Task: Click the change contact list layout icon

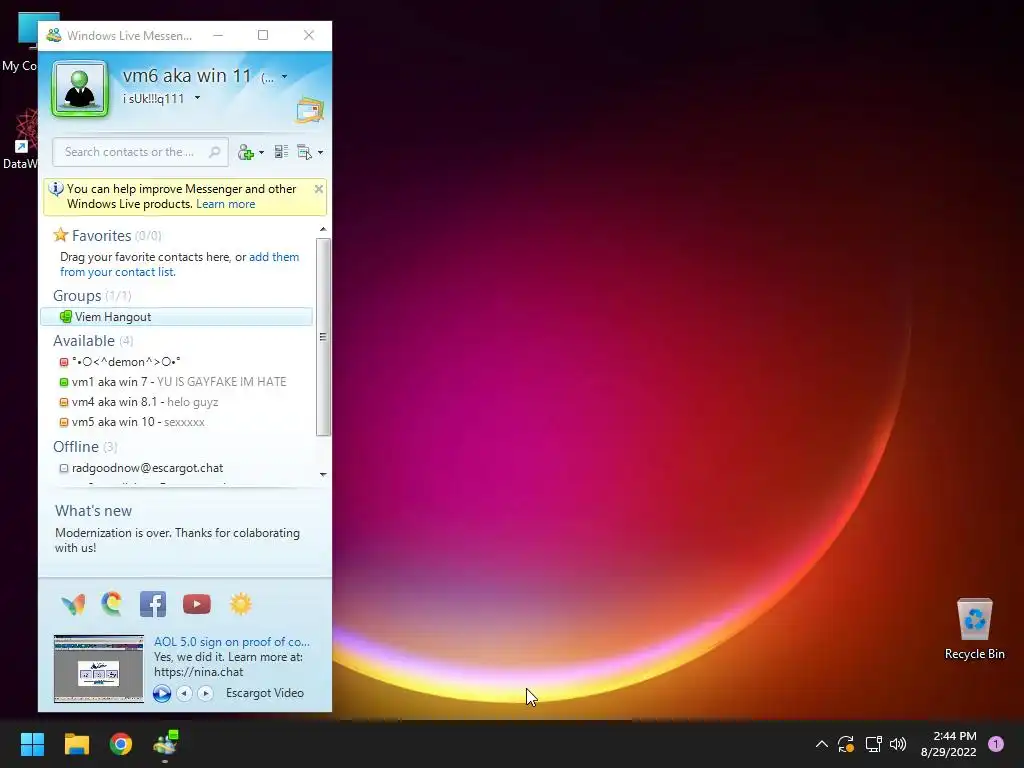Action: [x=281, y=152]
